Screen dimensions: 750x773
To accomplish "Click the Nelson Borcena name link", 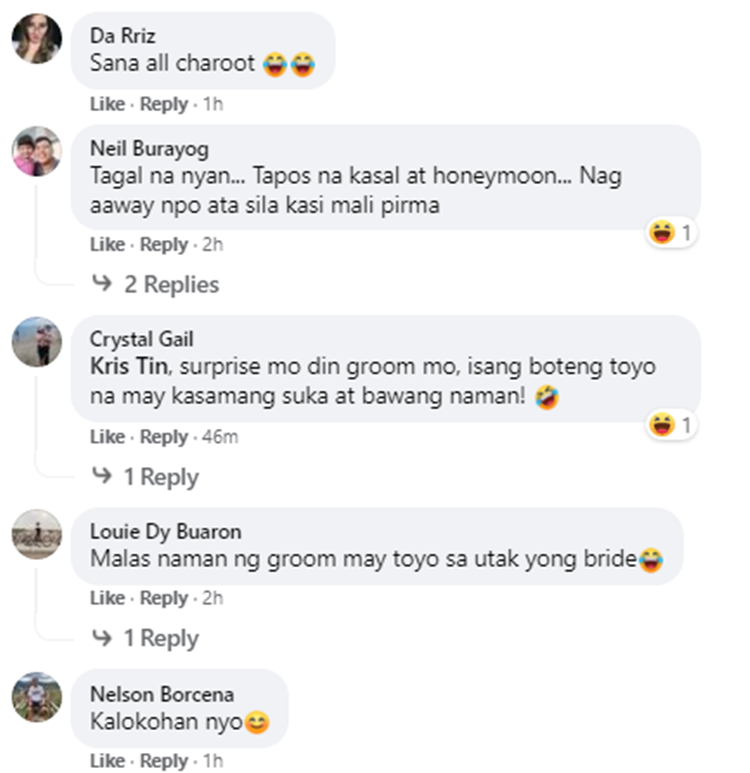I will 162,694.
